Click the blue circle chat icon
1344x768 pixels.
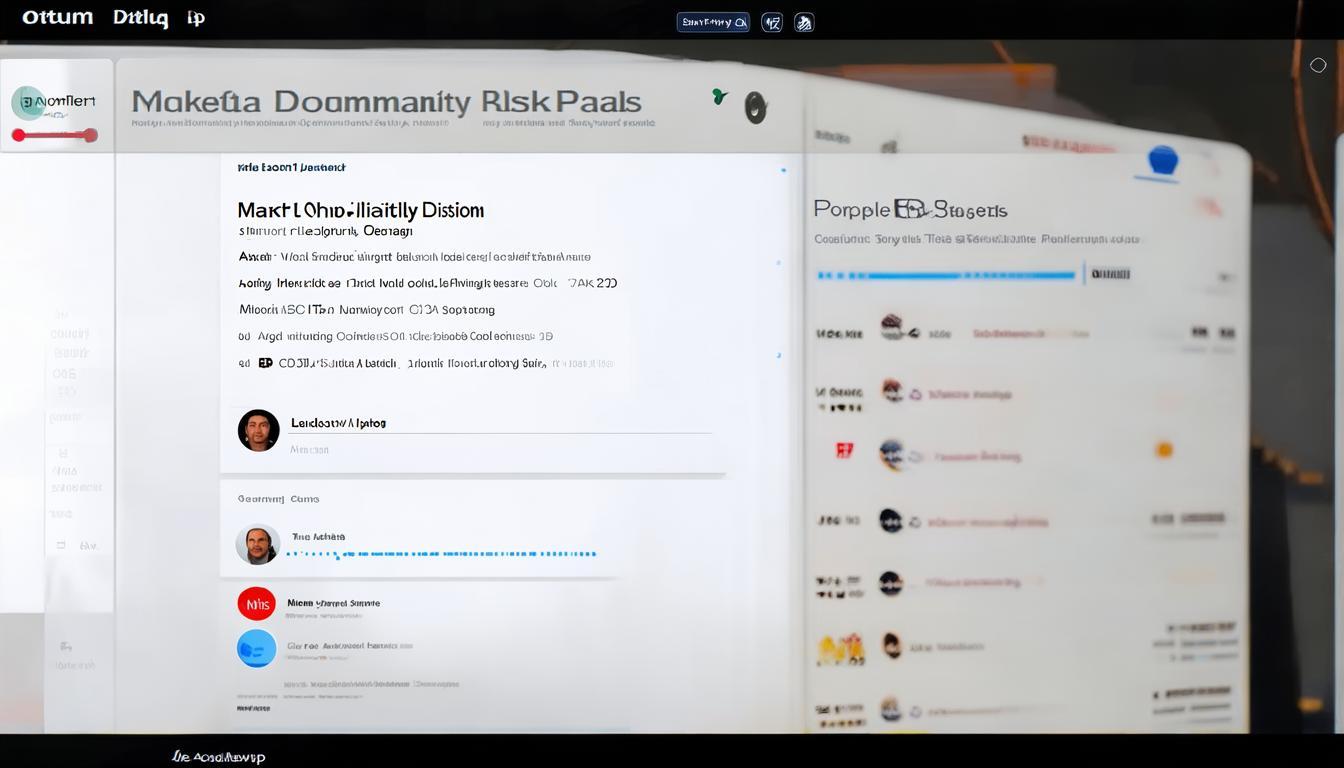pos(256,648)
